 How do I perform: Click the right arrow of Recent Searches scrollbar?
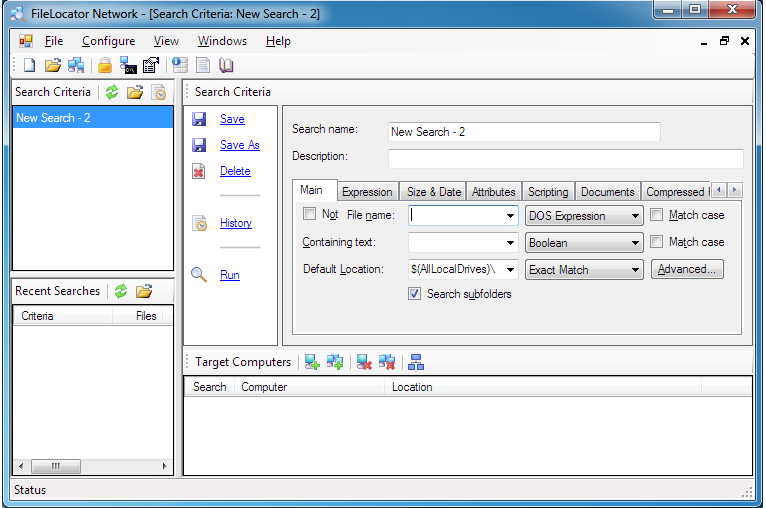165,466
